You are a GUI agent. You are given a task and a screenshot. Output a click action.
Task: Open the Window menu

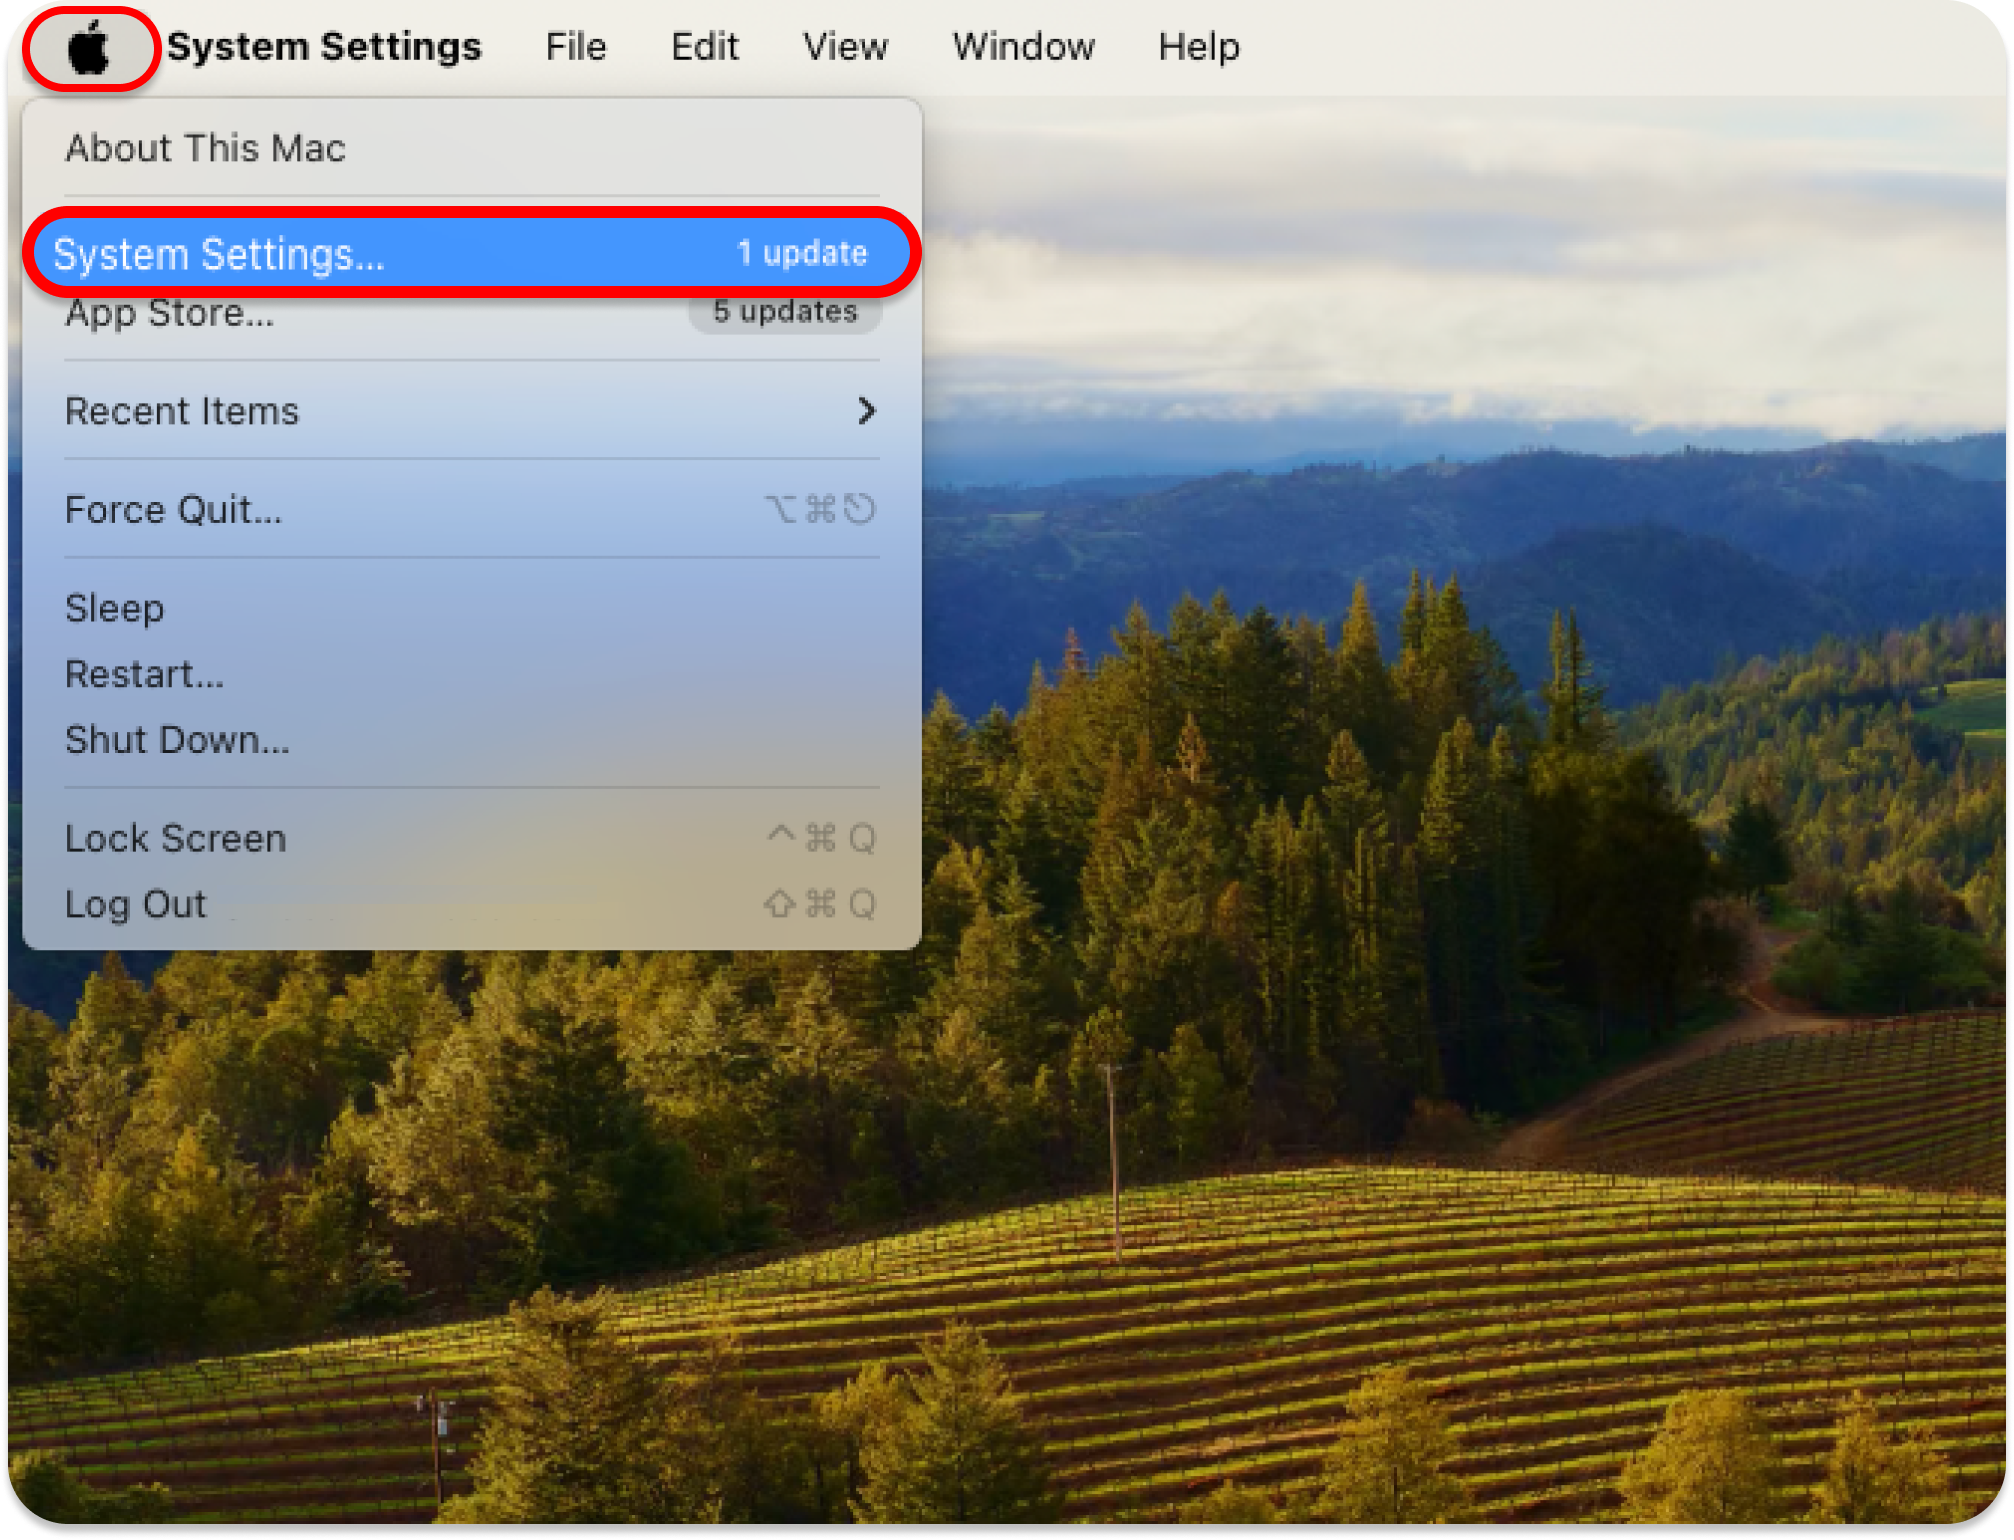pos(1023,47)
